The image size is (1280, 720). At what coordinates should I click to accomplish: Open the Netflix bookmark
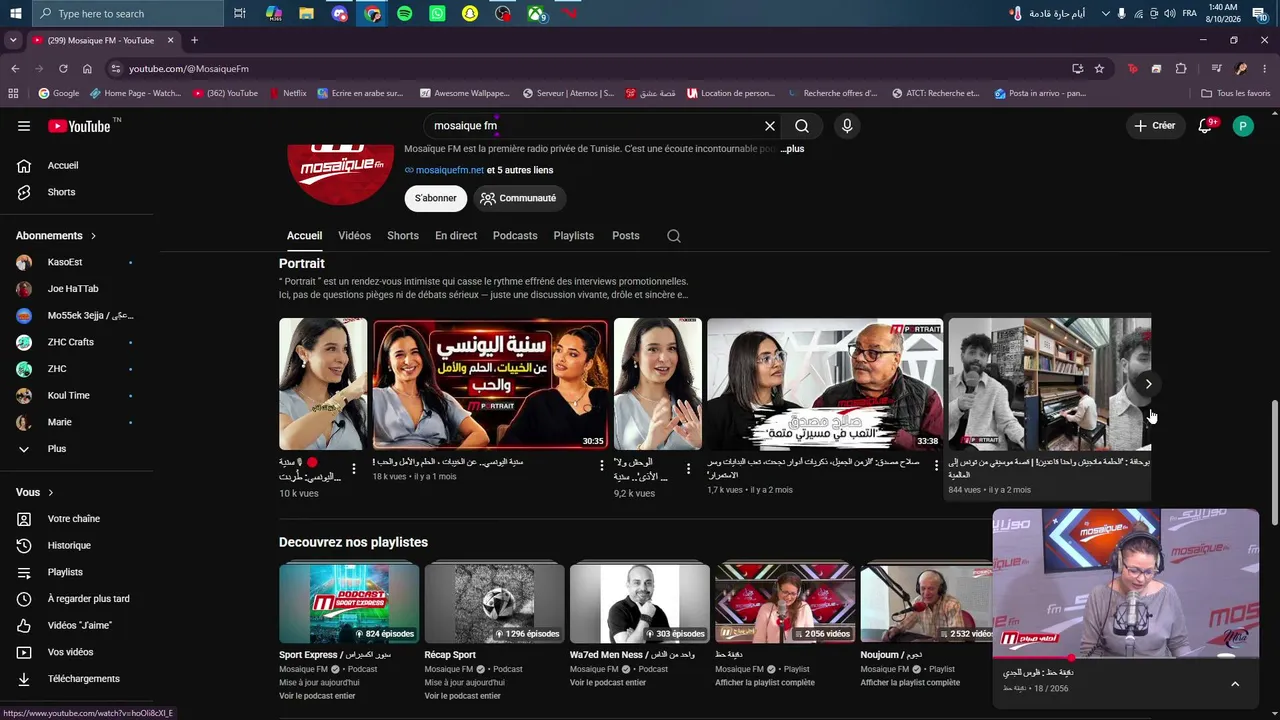click(288, 93)
